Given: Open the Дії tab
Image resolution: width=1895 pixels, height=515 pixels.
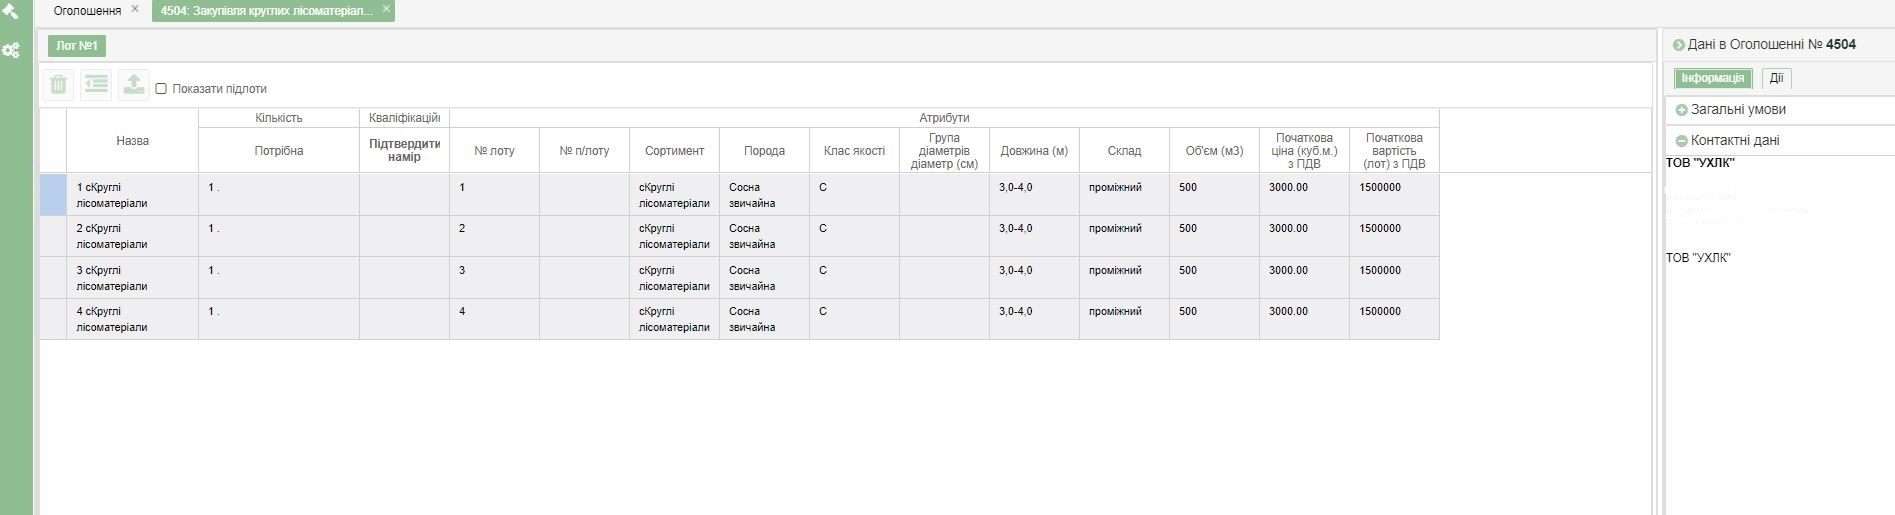Looking at the screenshot, I should click(1776, 78).
